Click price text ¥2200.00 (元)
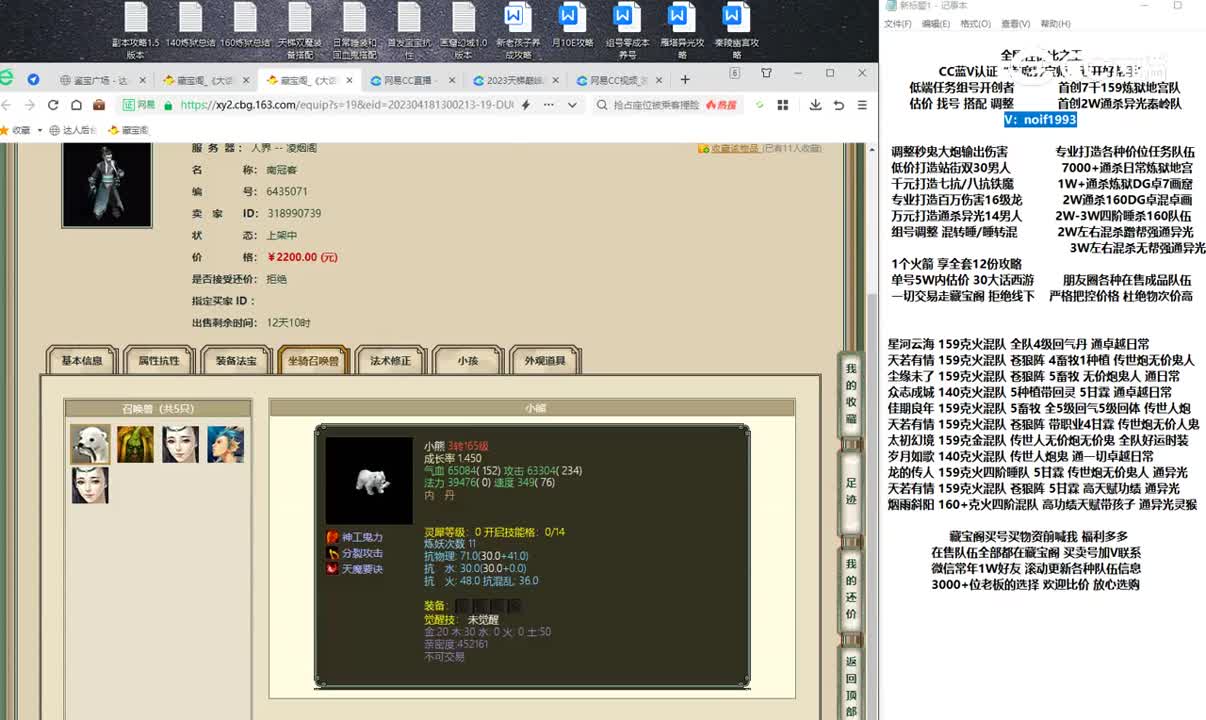Viewport: 1206px width, 720px height. coord(302,257)
